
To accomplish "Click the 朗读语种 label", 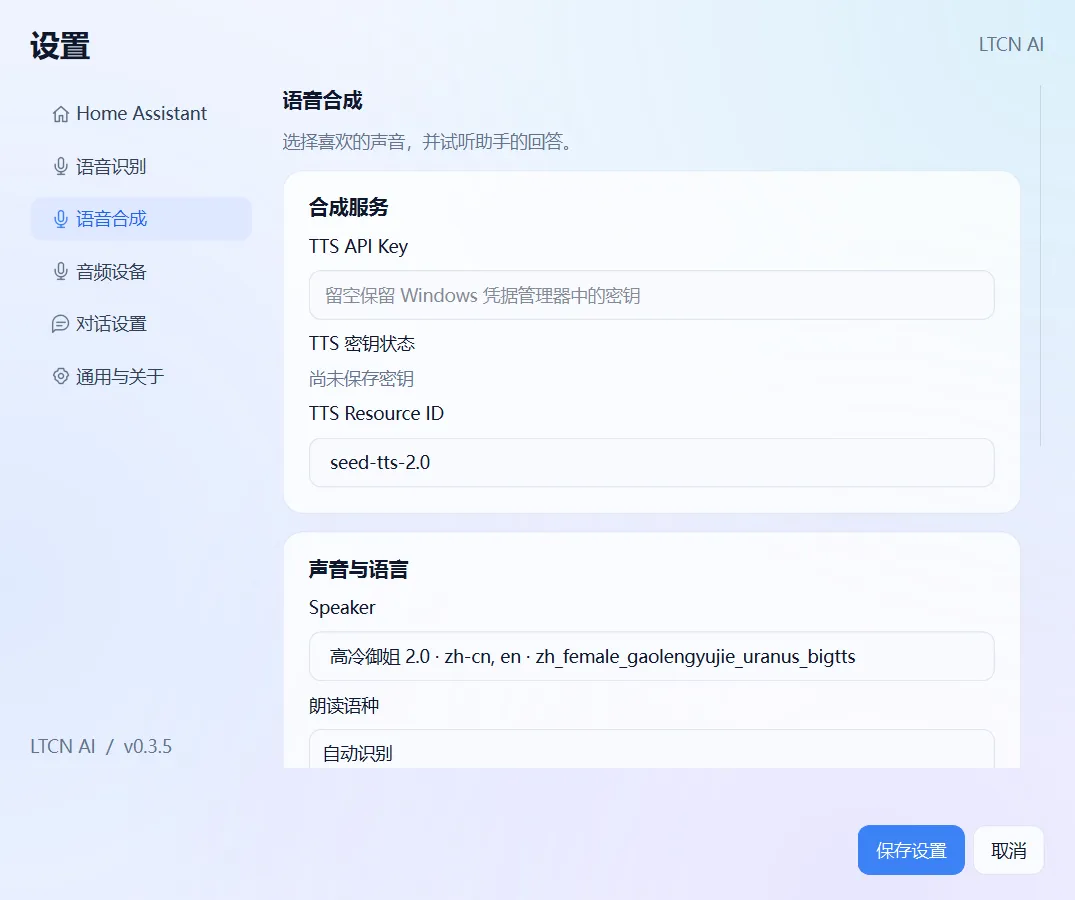I will pos(343,705).
